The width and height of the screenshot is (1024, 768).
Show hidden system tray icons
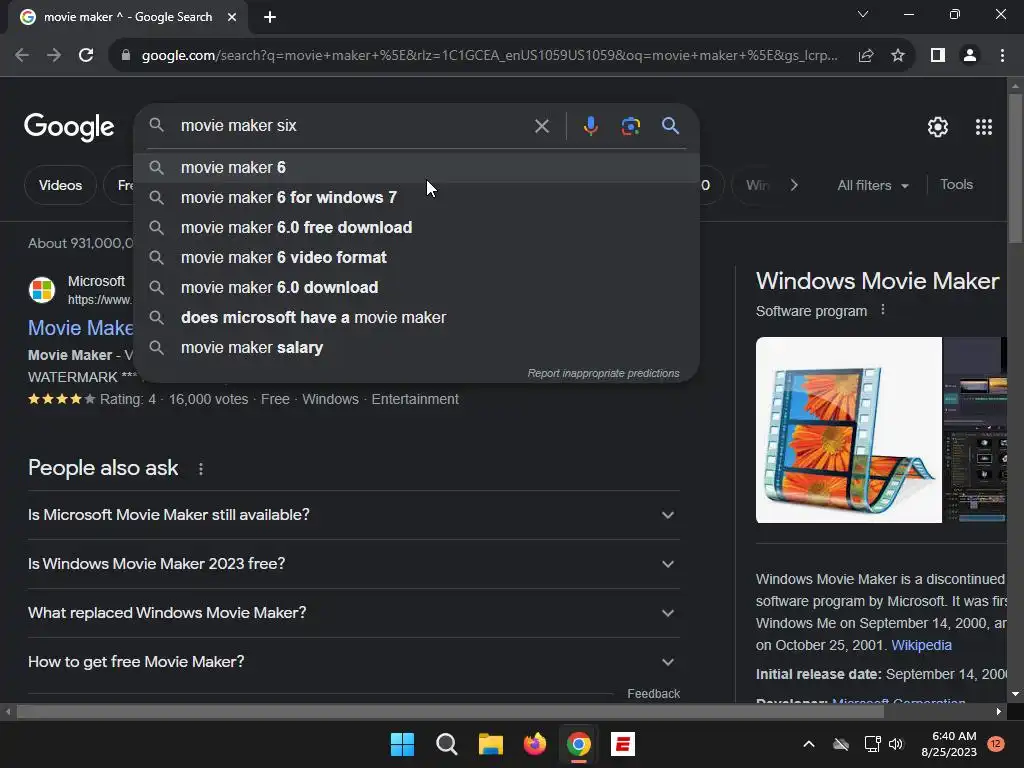808,744
